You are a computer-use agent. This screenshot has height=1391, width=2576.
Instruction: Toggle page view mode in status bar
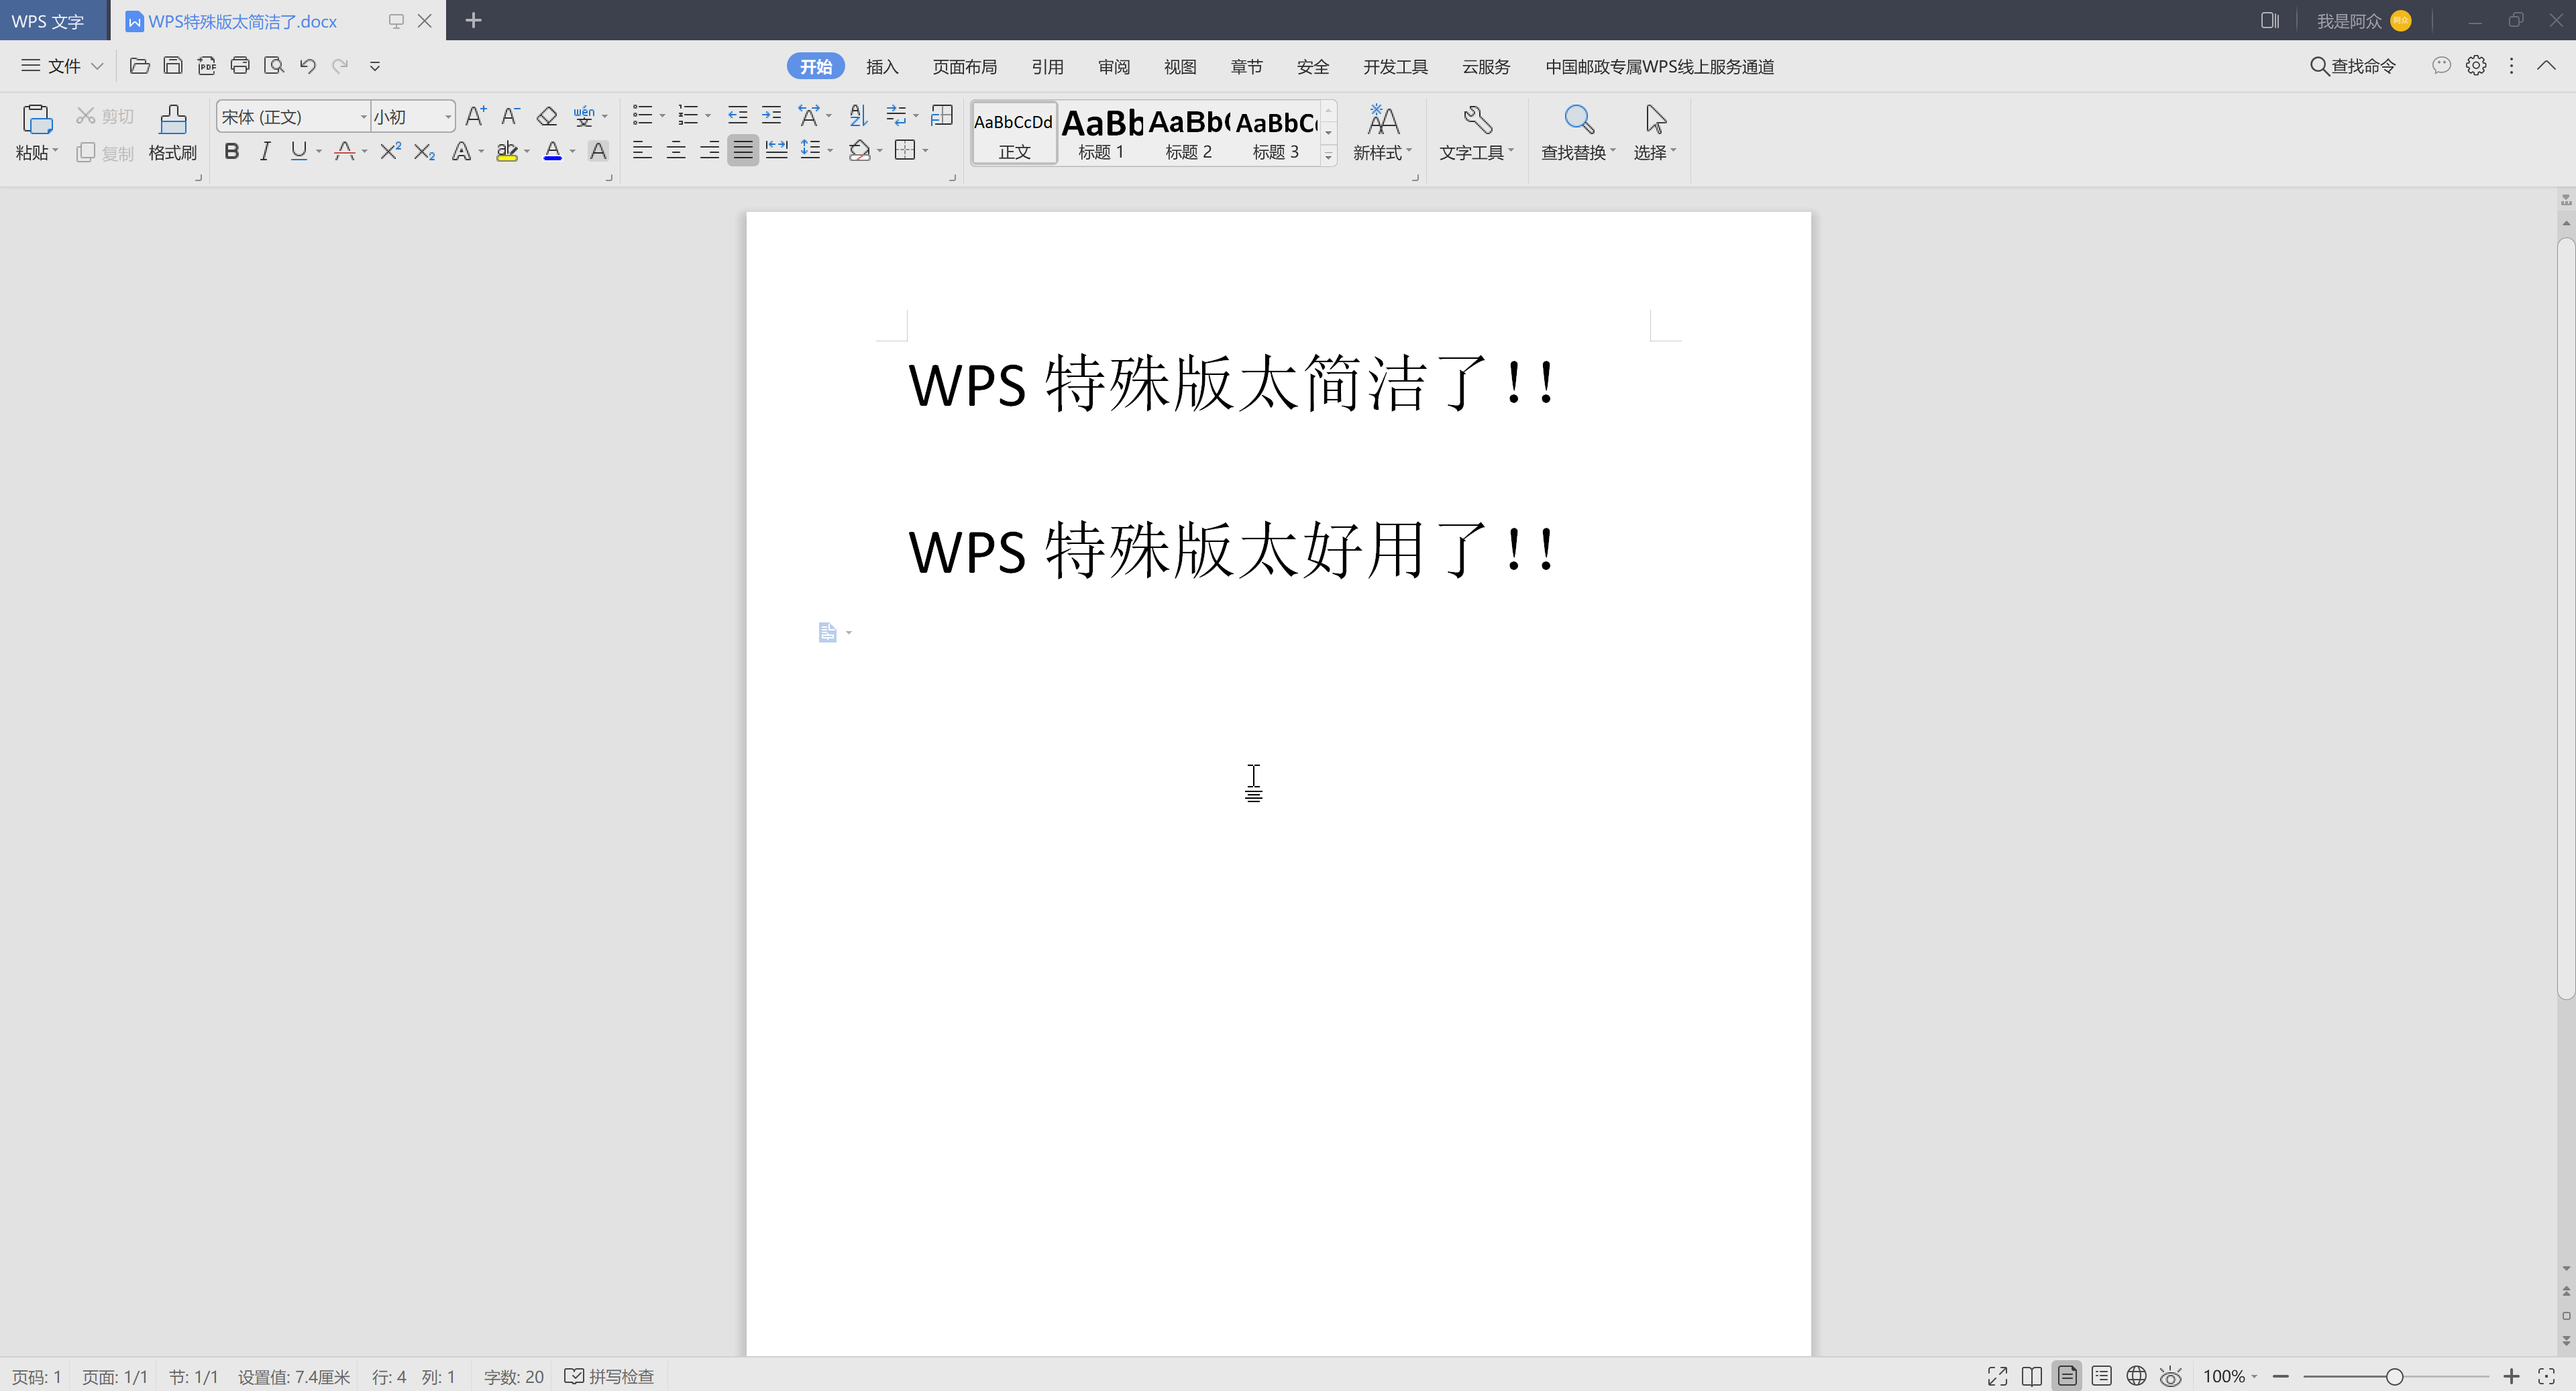(x=2066, y=1376)
